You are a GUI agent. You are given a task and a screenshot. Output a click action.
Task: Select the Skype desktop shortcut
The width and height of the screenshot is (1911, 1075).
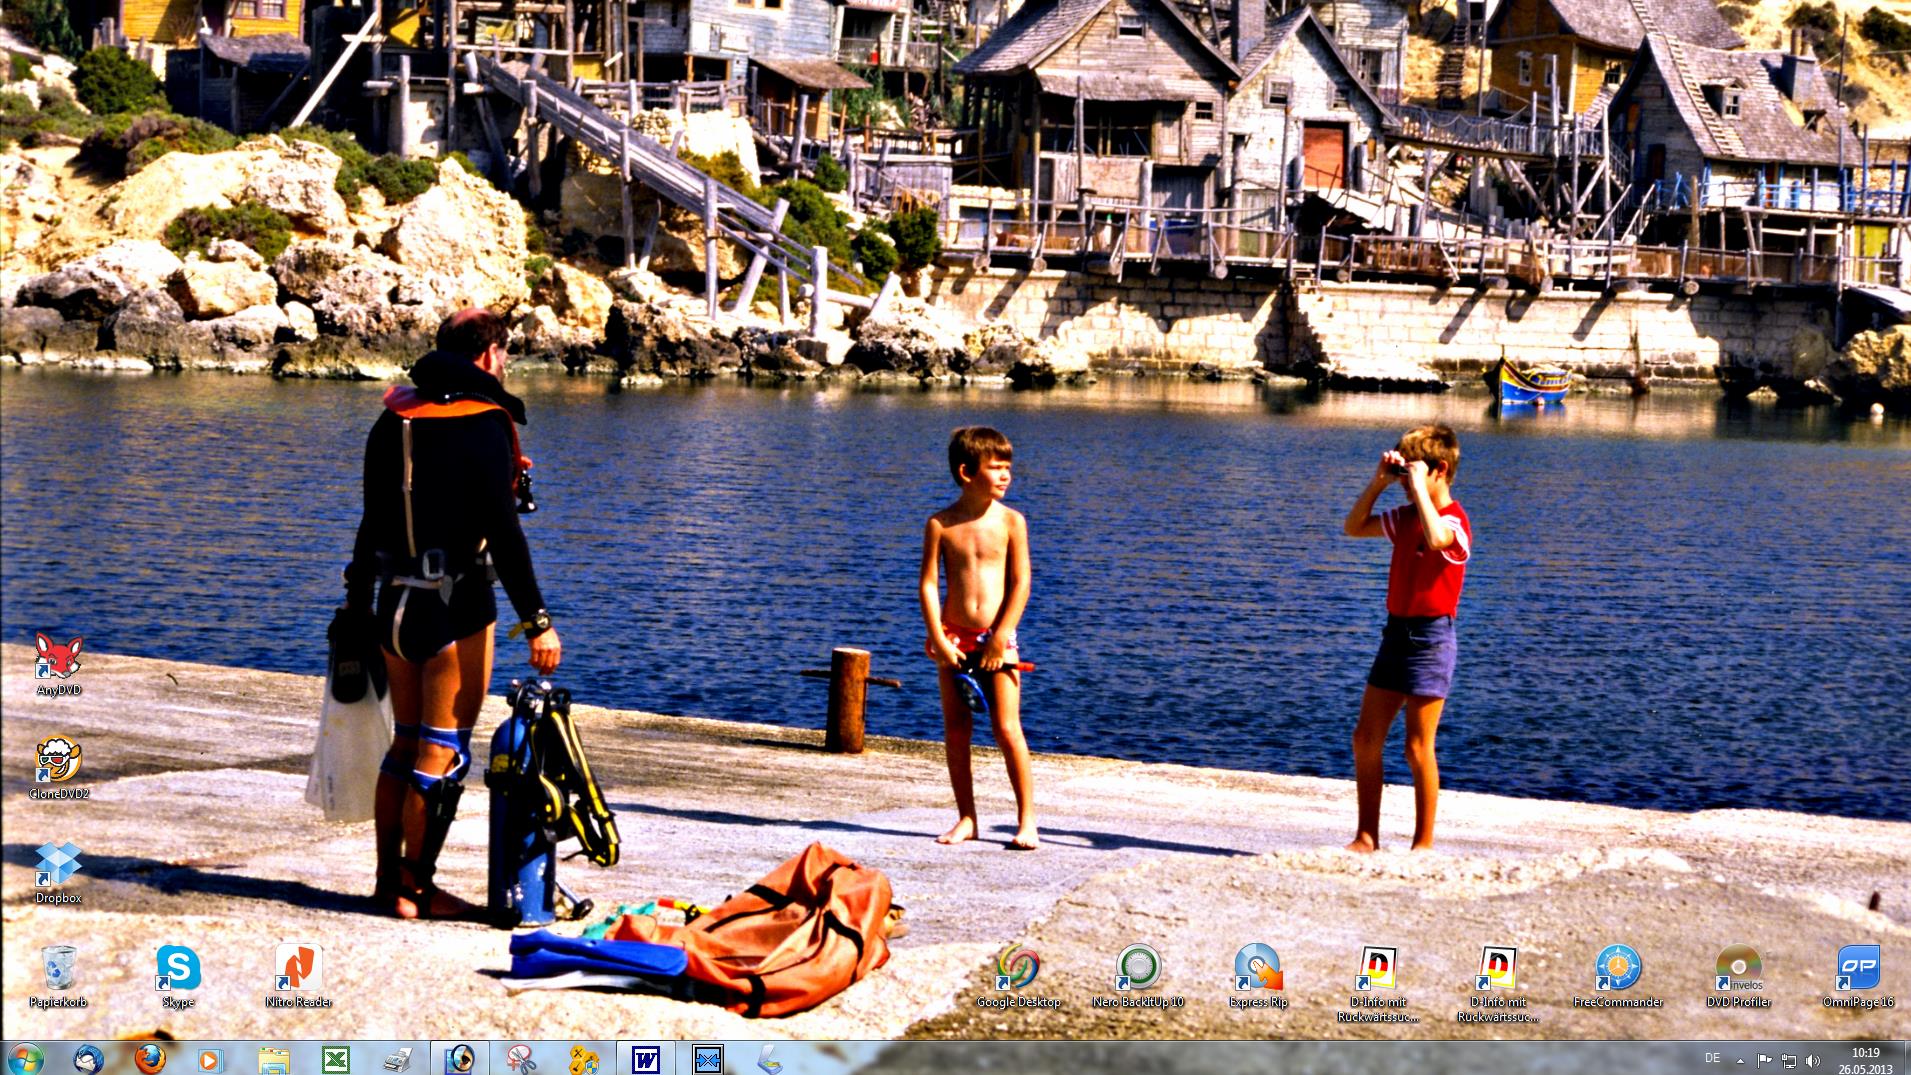tap(178, 970)
